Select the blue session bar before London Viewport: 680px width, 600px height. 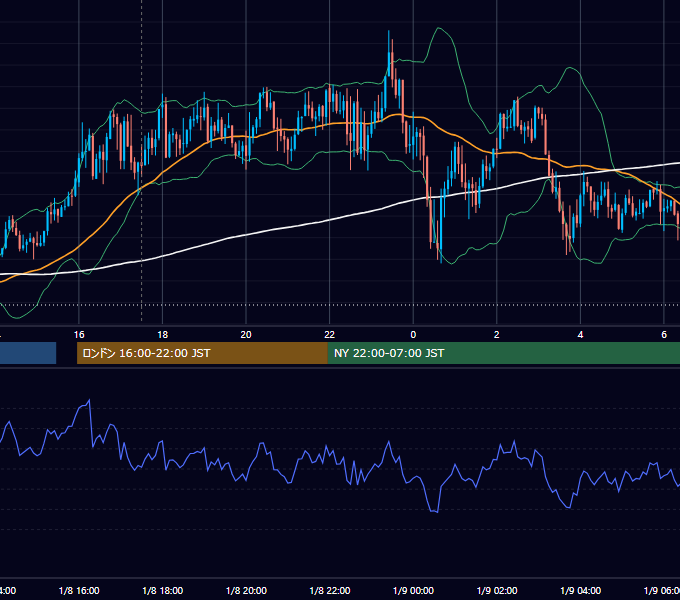(28, 353)
